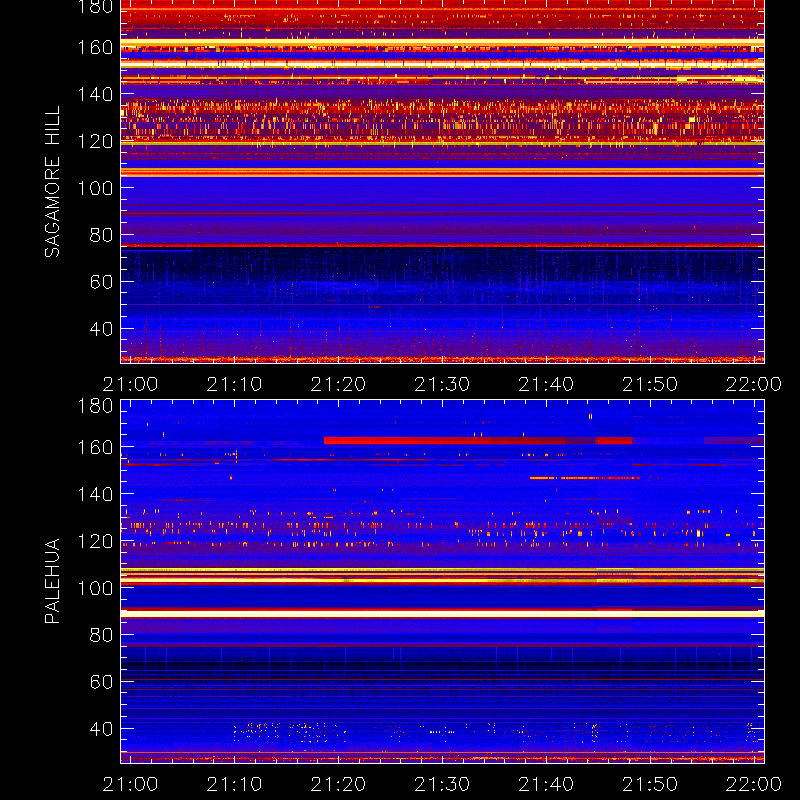Click the 140 tick label on Sagamore Hill axis
The width and height of the screenshot is (800, 800).
[x=95, y=94]
